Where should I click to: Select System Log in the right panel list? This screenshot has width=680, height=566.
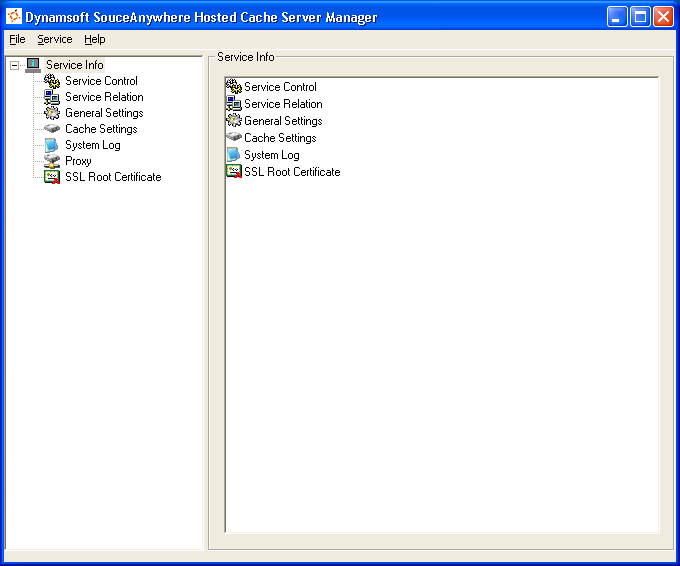point(271,155)
